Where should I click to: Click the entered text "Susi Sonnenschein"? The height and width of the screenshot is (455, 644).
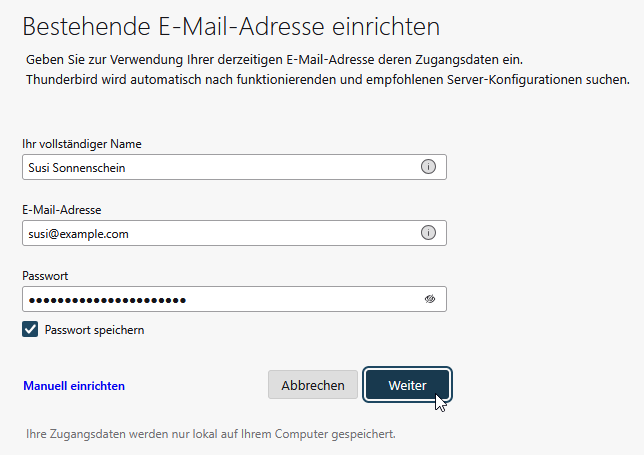click(76, 168)
